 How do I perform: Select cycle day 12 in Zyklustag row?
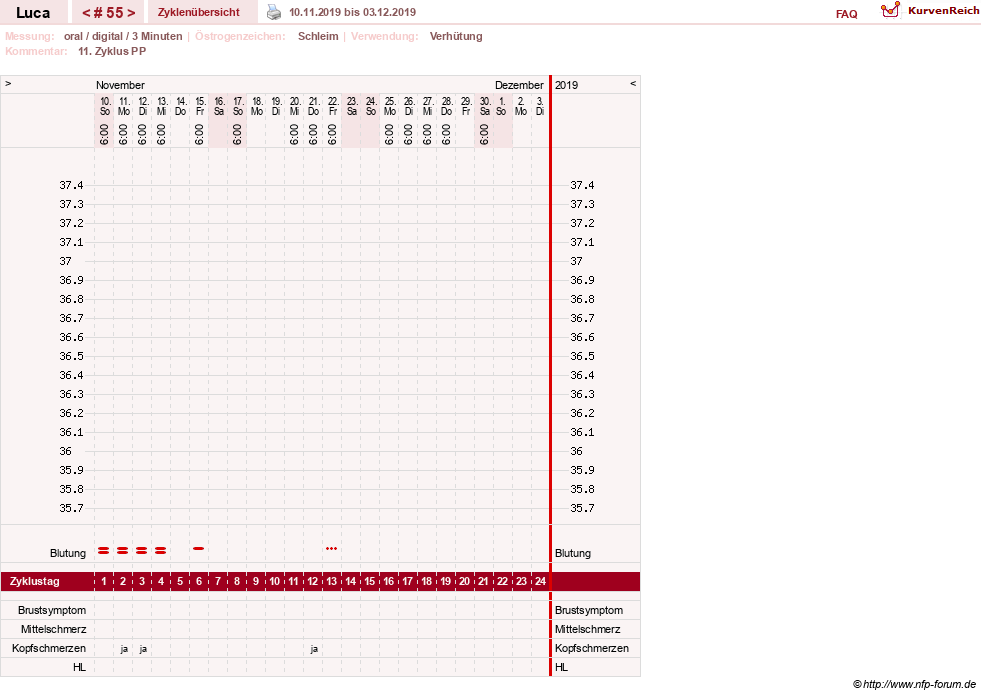coord(313,581)
